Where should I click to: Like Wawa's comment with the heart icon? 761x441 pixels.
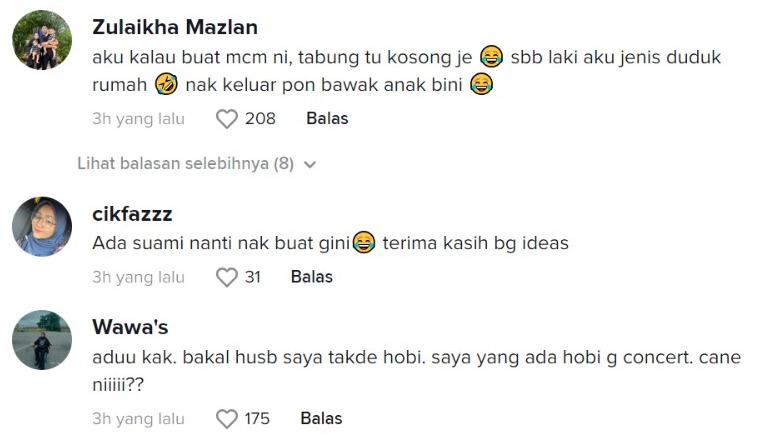click(x=227, y=419)
